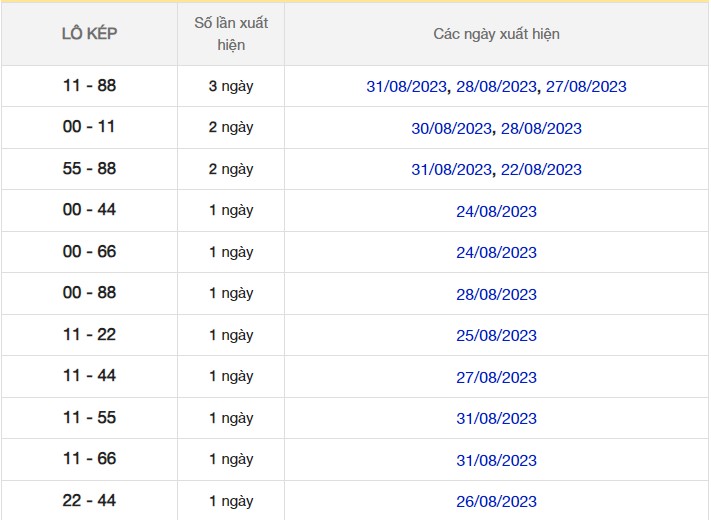This screenshot has width=711, height=520.
Task: Select 31/08/2023 in the 55 - 88 row
Action: (452, 170)
